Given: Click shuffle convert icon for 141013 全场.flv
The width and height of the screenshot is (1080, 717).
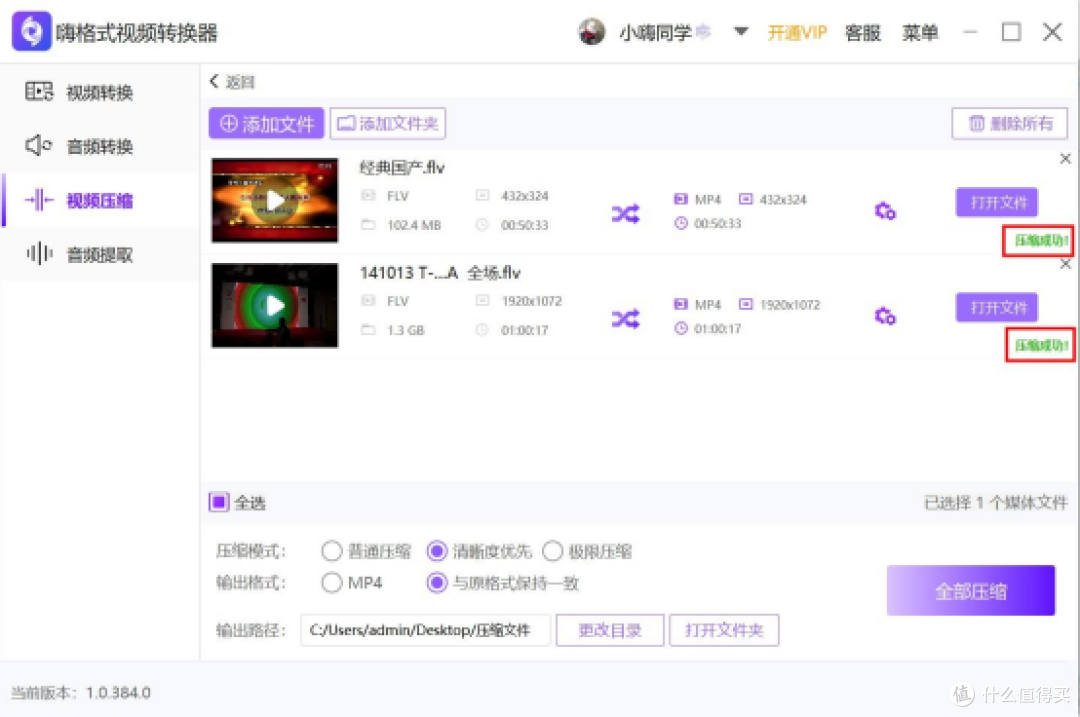Looking at the screenshot, I should click(x=625, y=319).
